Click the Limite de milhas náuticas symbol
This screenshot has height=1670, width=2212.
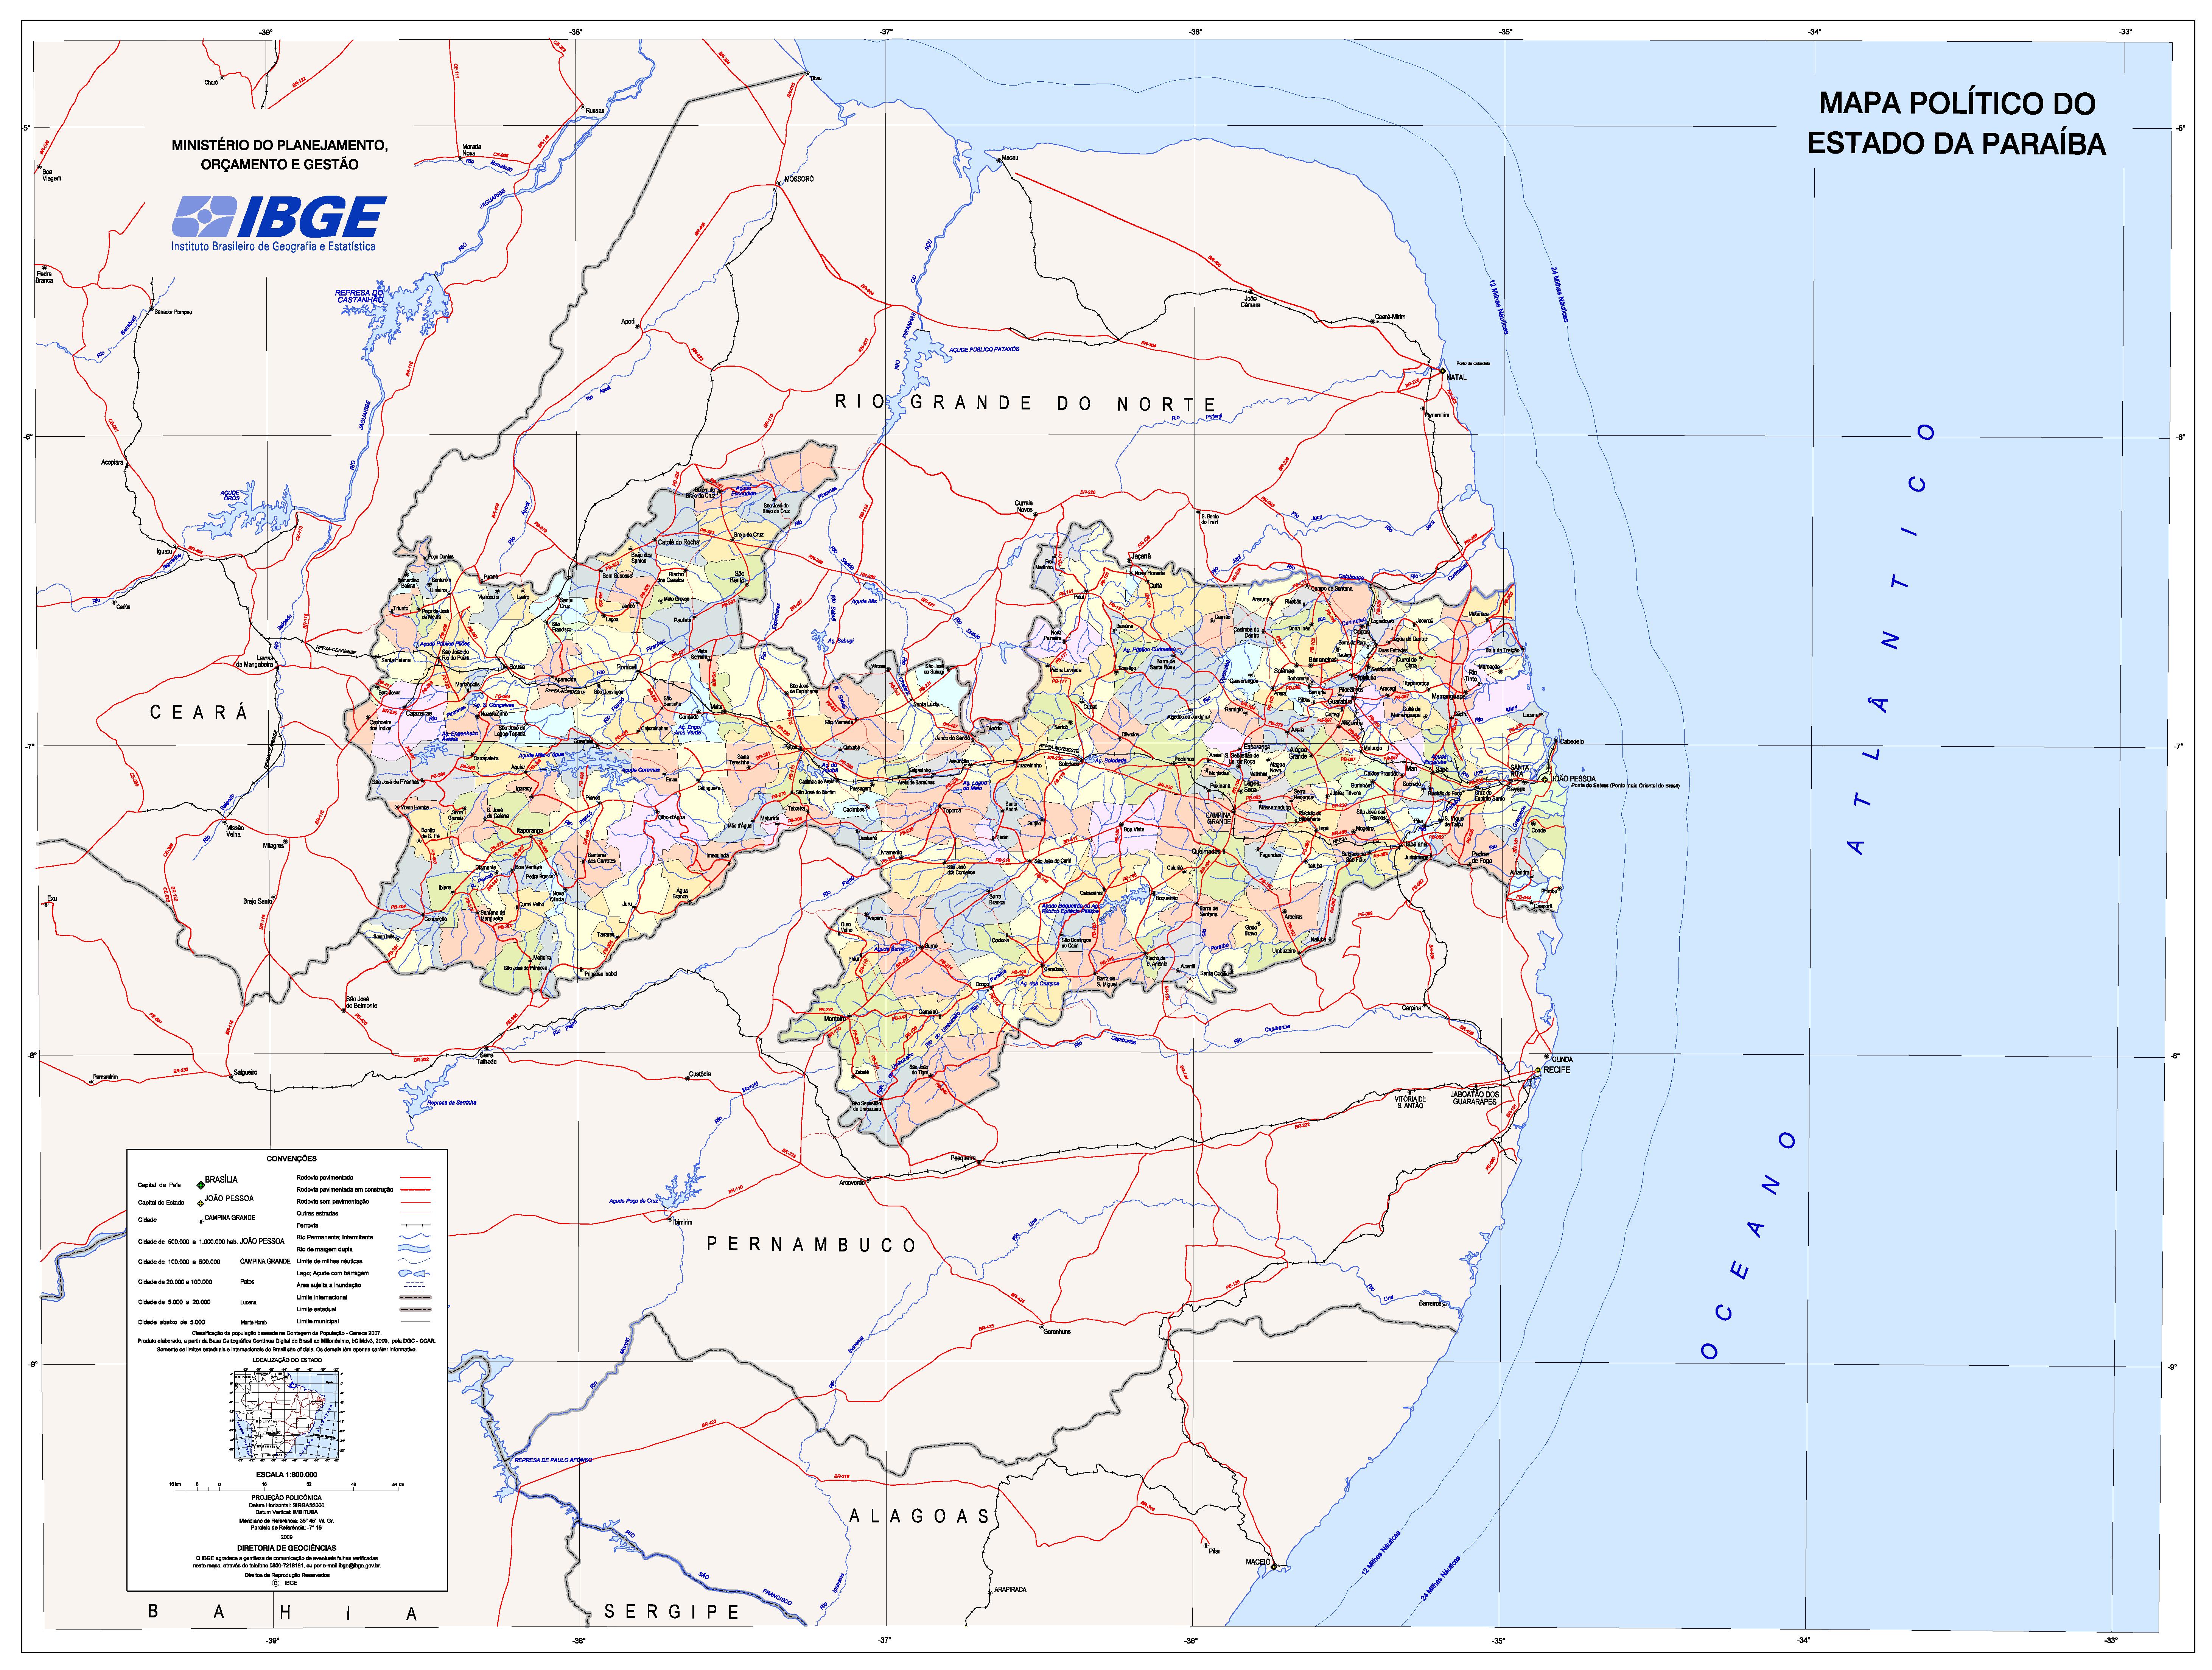pyautogui.click(x=414, y=1261)
